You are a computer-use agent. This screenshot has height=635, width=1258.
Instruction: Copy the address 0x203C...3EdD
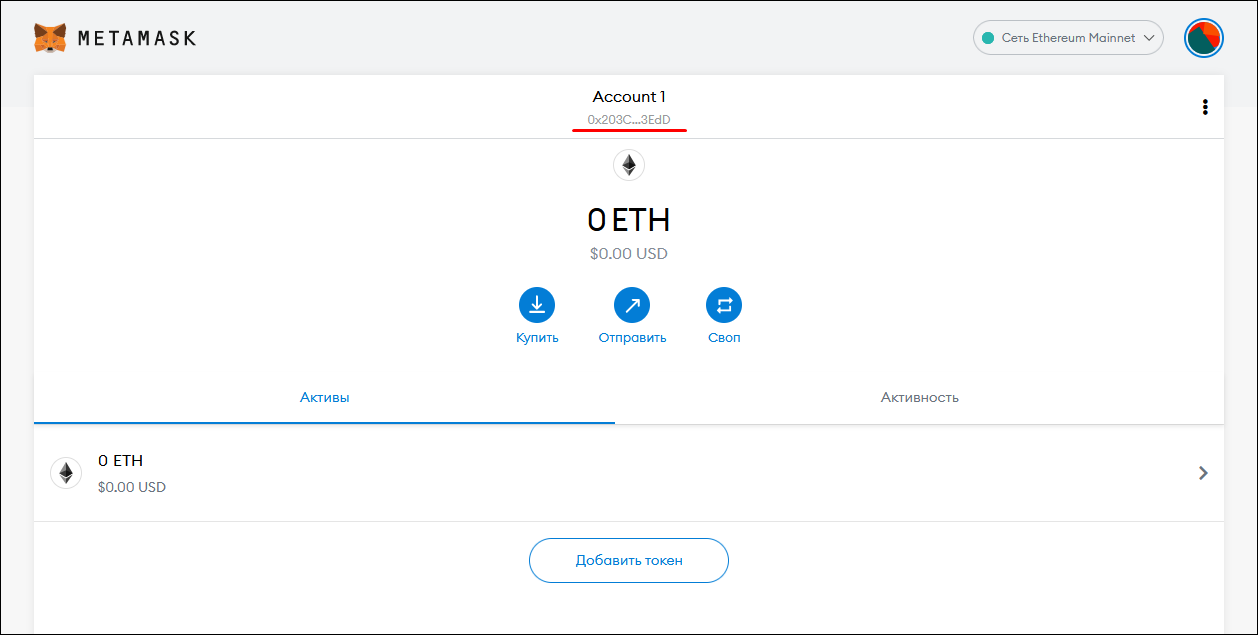pos(629,120)
